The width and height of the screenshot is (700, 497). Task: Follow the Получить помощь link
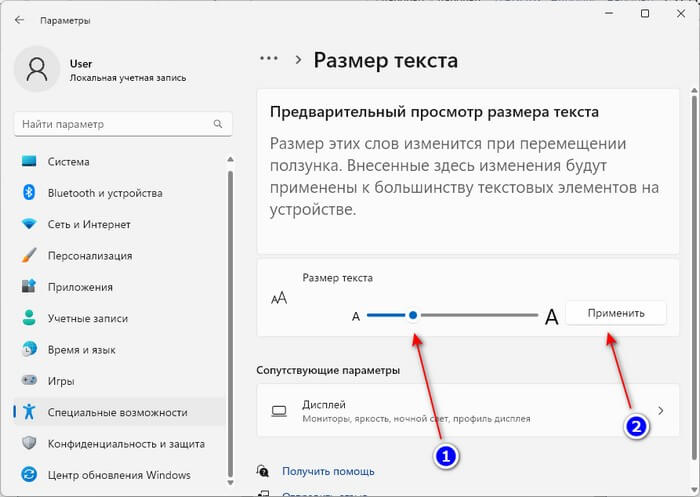coord(328,471)
